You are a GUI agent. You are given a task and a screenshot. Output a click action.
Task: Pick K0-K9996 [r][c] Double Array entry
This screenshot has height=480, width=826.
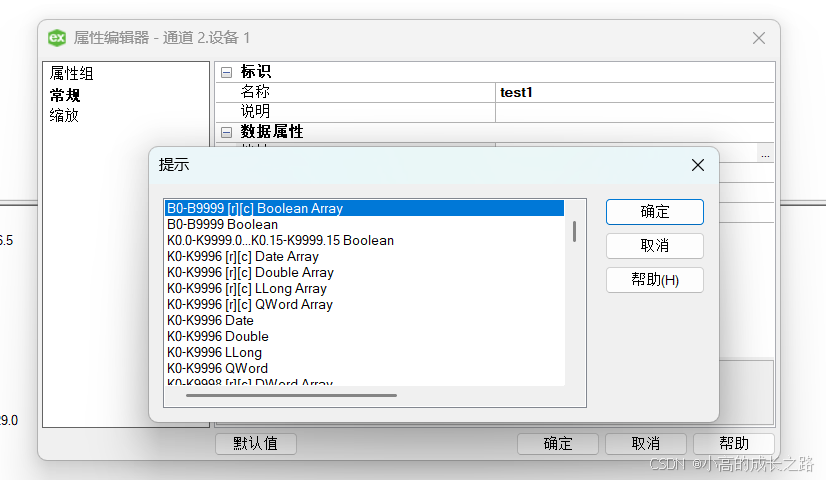(x=250, y=273)
